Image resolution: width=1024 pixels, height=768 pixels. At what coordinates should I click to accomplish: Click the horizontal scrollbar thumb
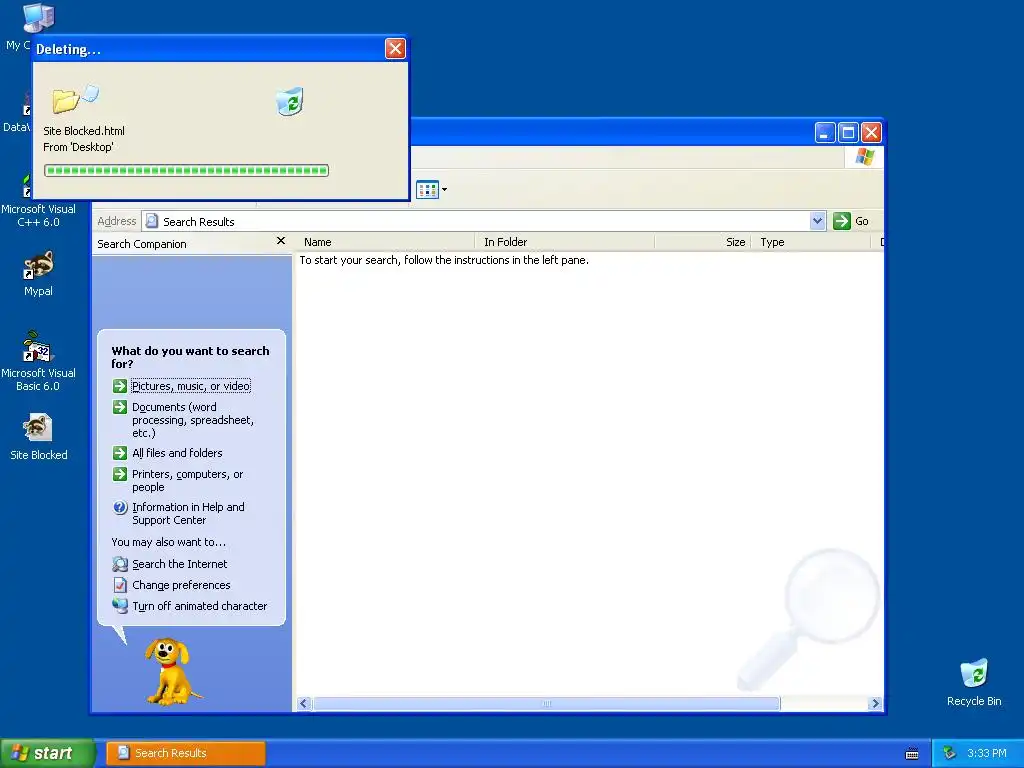(547, 703)
